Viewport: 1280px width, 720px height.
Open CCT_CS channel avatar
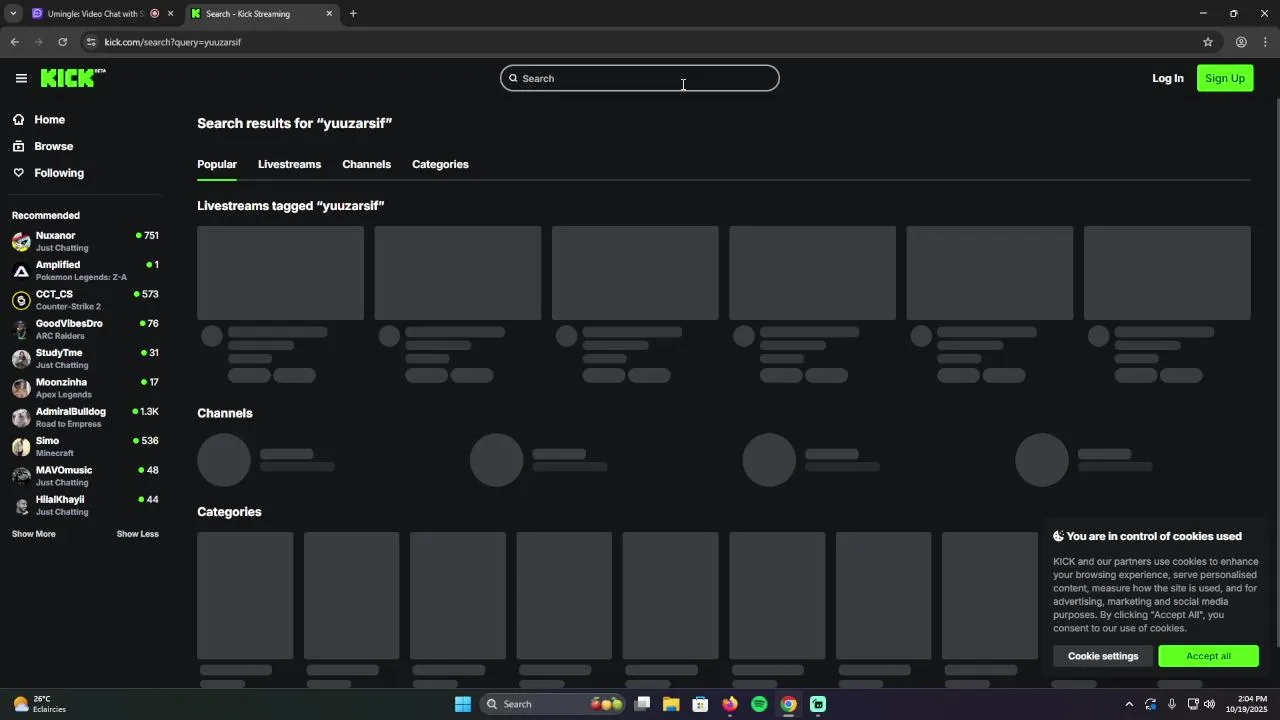click(21, 300)
